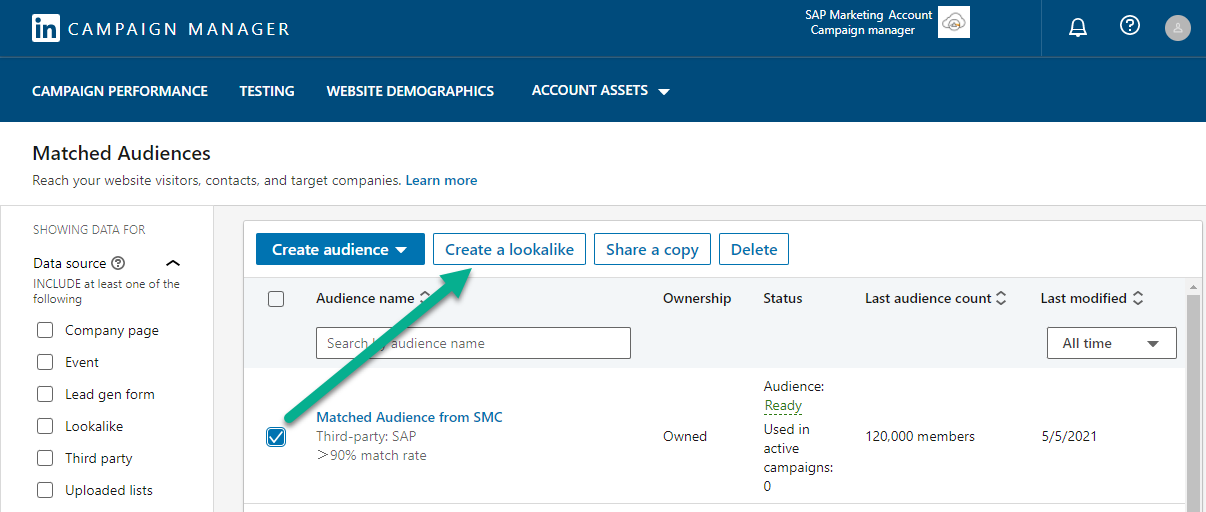Viewport: 1206px width, 512px height.
Task: Focus the Search by audience name field
Action: (473, 343)
